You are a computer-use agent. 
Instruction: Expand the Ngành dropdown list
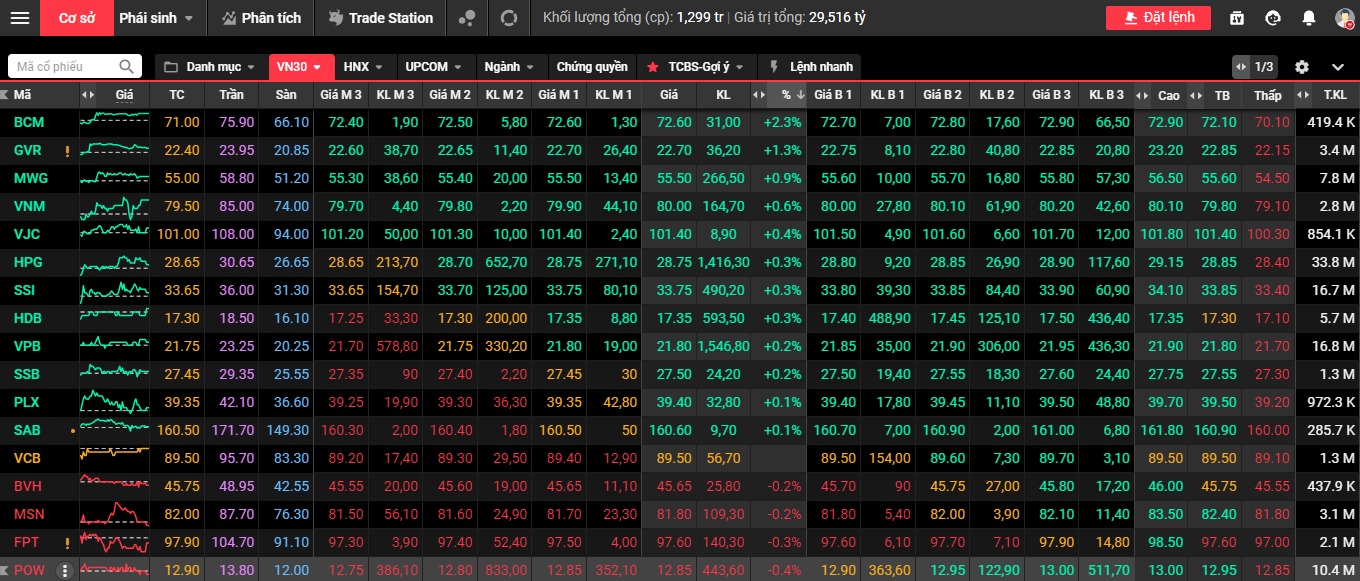pyautogui.click(x=510, y=67)
